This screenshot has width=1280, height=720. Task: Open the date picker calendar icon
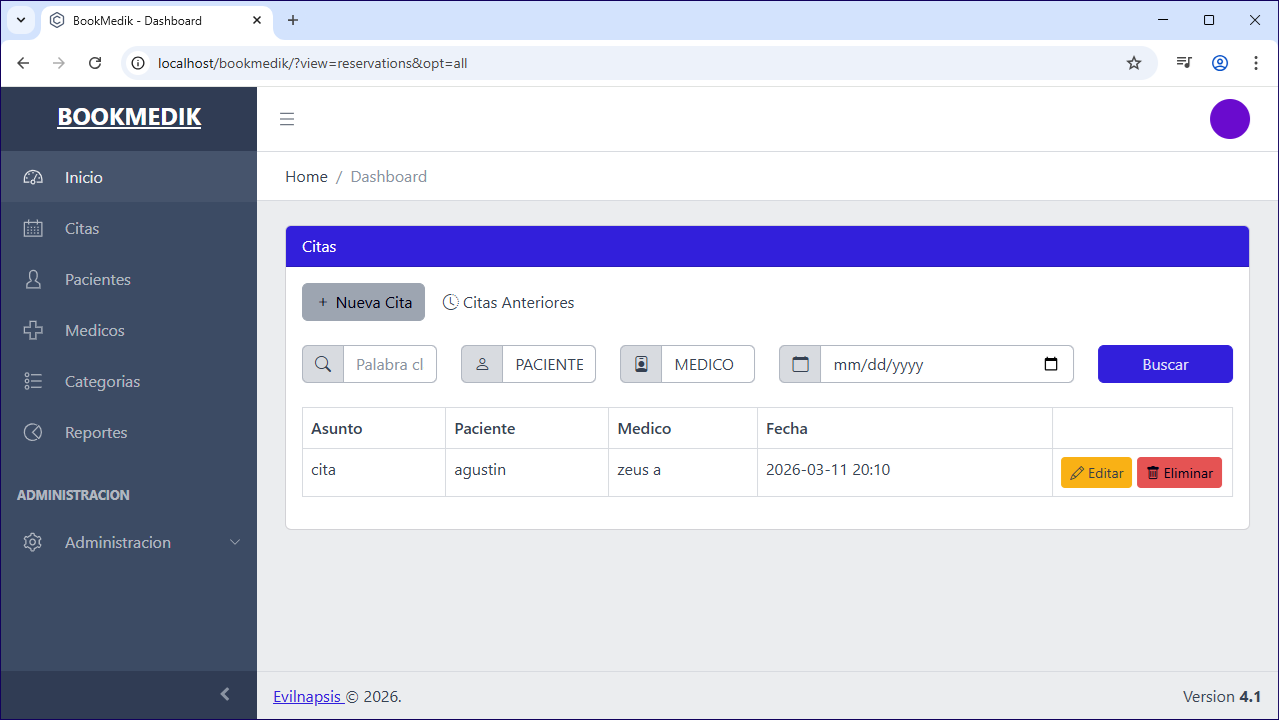coord(1050,364)
